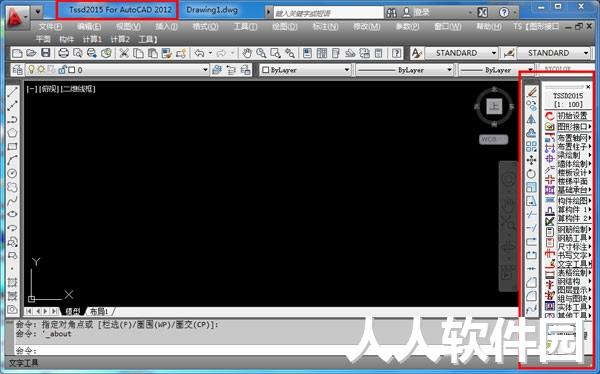Image resolution: width=600 pixels, height=374 pixels.
Task: Expand the layer 0 dropdown list
Action: click(x=205, y=70)
